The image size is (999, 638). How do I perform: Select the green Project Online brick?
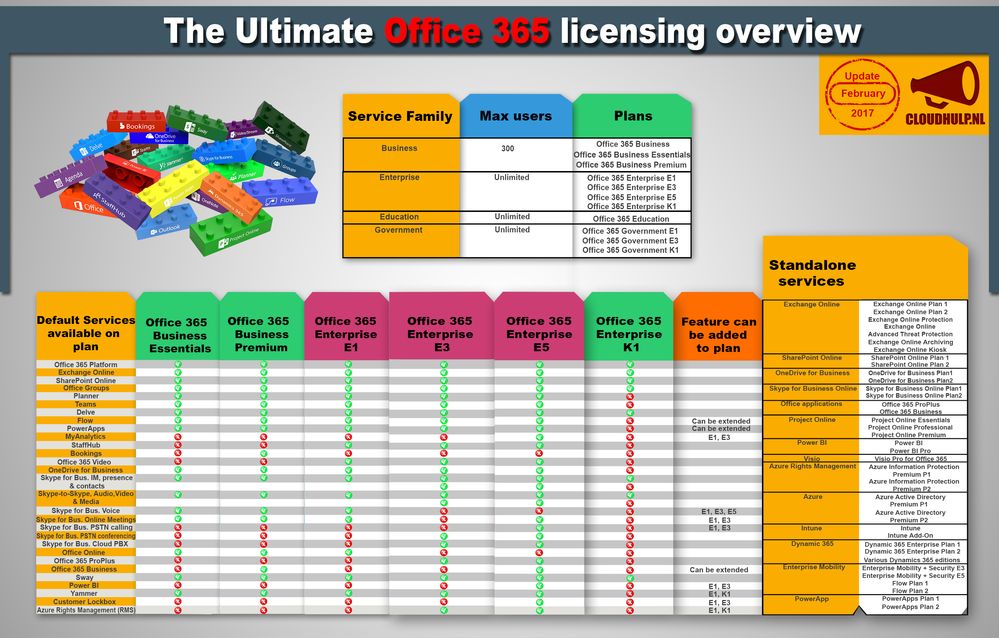tap(231, 235)
